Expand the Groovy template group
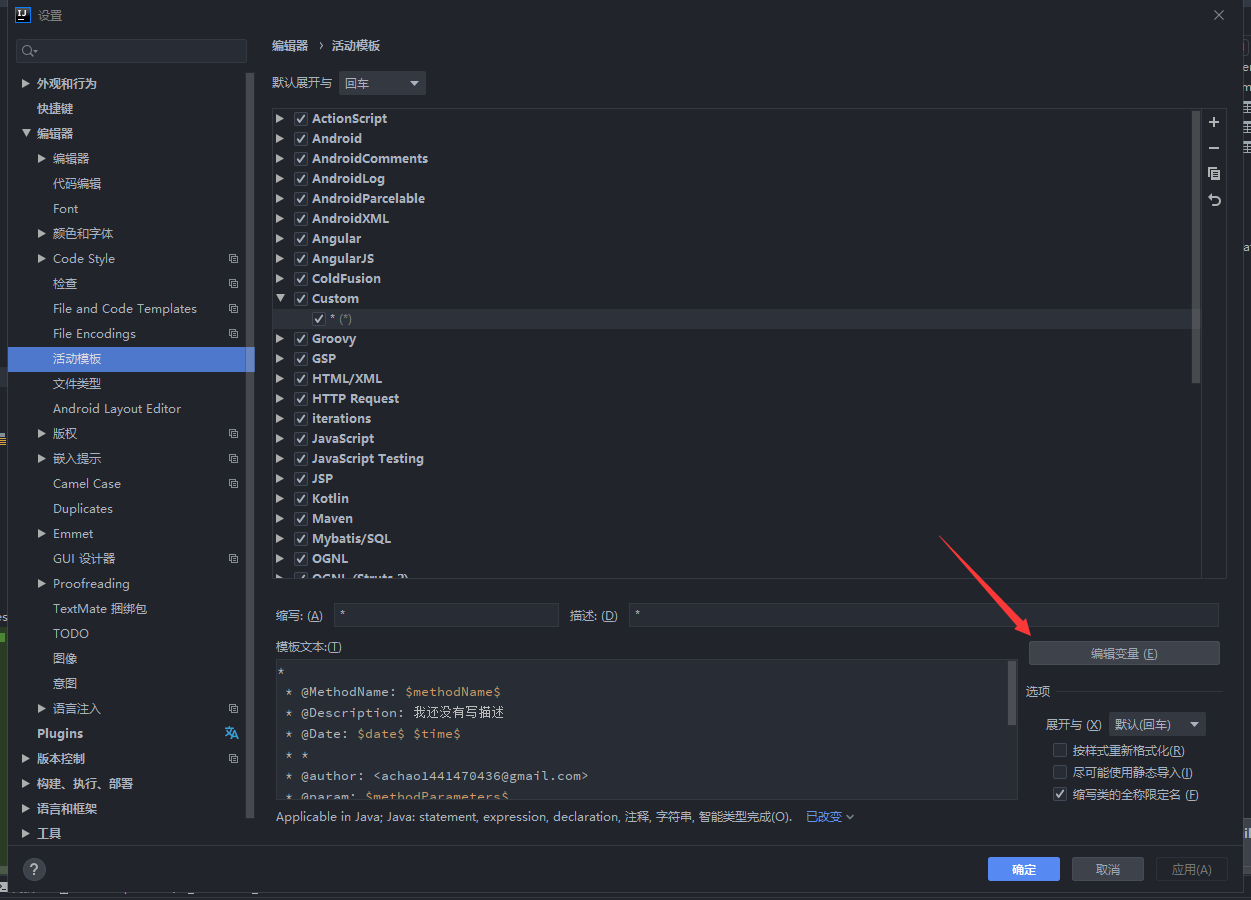The width and height of the screenshot is (1251, 900). [280, 339]
